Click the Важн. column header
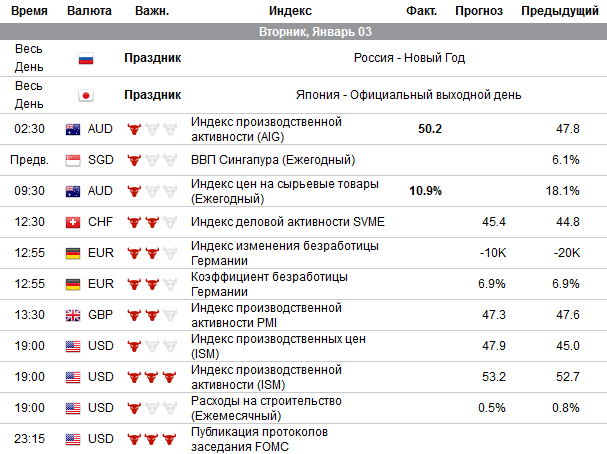 (151, 12)
